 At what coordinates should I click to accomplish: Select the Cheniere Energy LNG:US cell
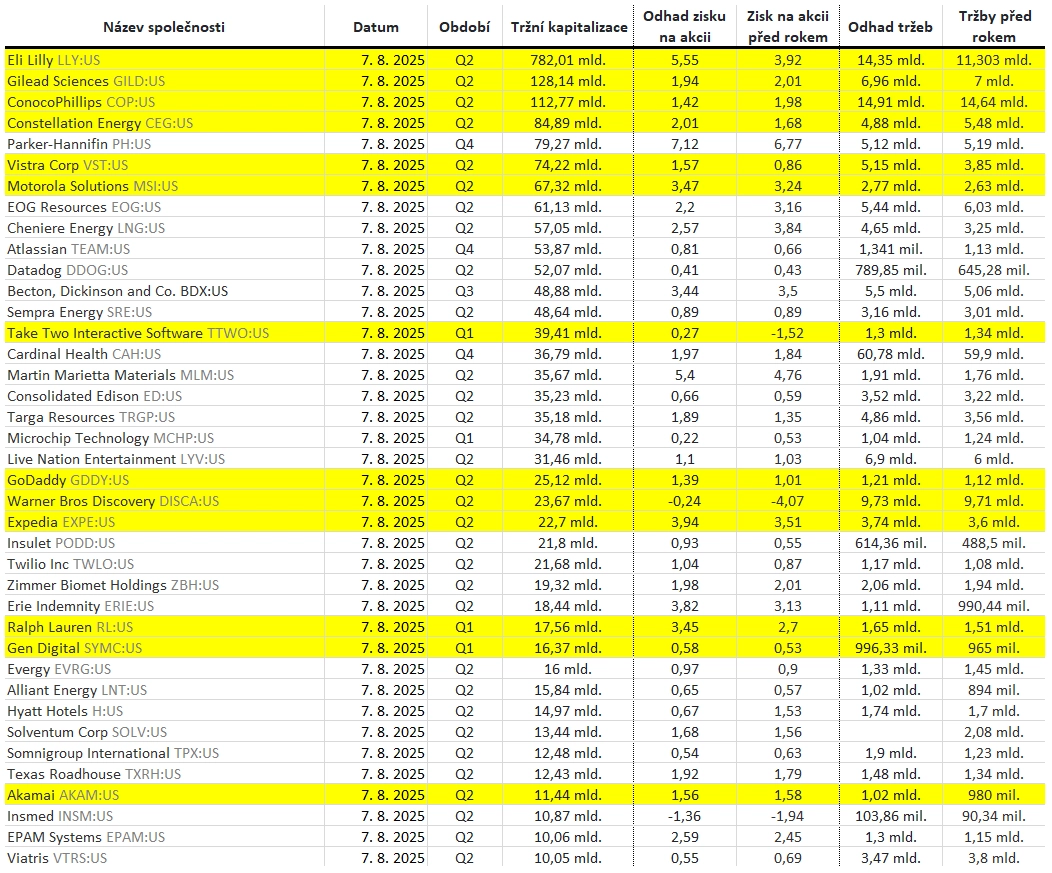[164, 227]
